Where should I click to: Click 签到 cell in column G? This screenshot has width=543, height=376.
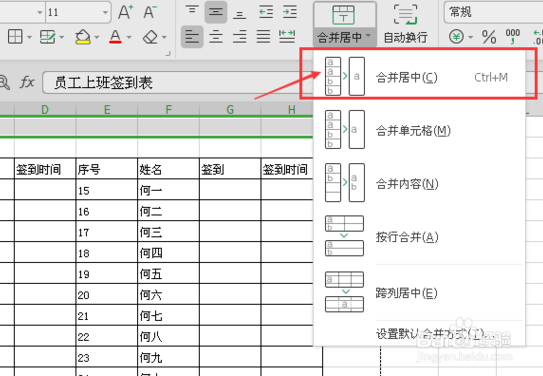pos(230,169)
